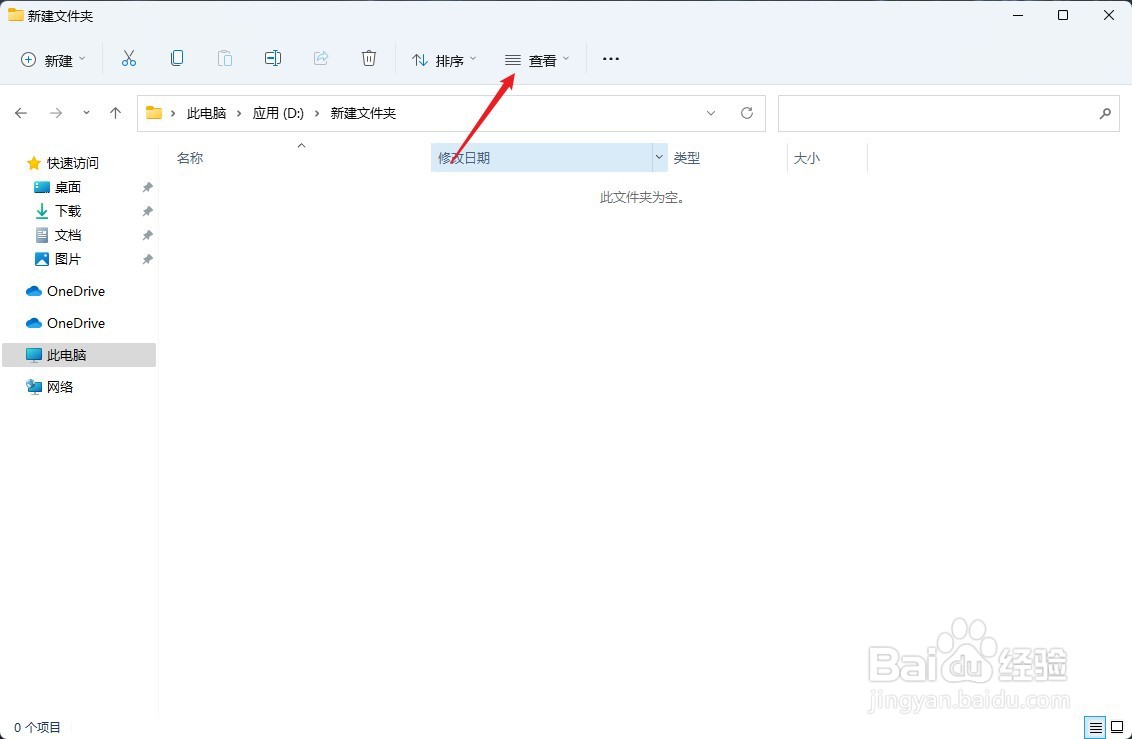
Task: Click the Share icon in toolbar
Action: pyautogui.click(x=321, y=58)
